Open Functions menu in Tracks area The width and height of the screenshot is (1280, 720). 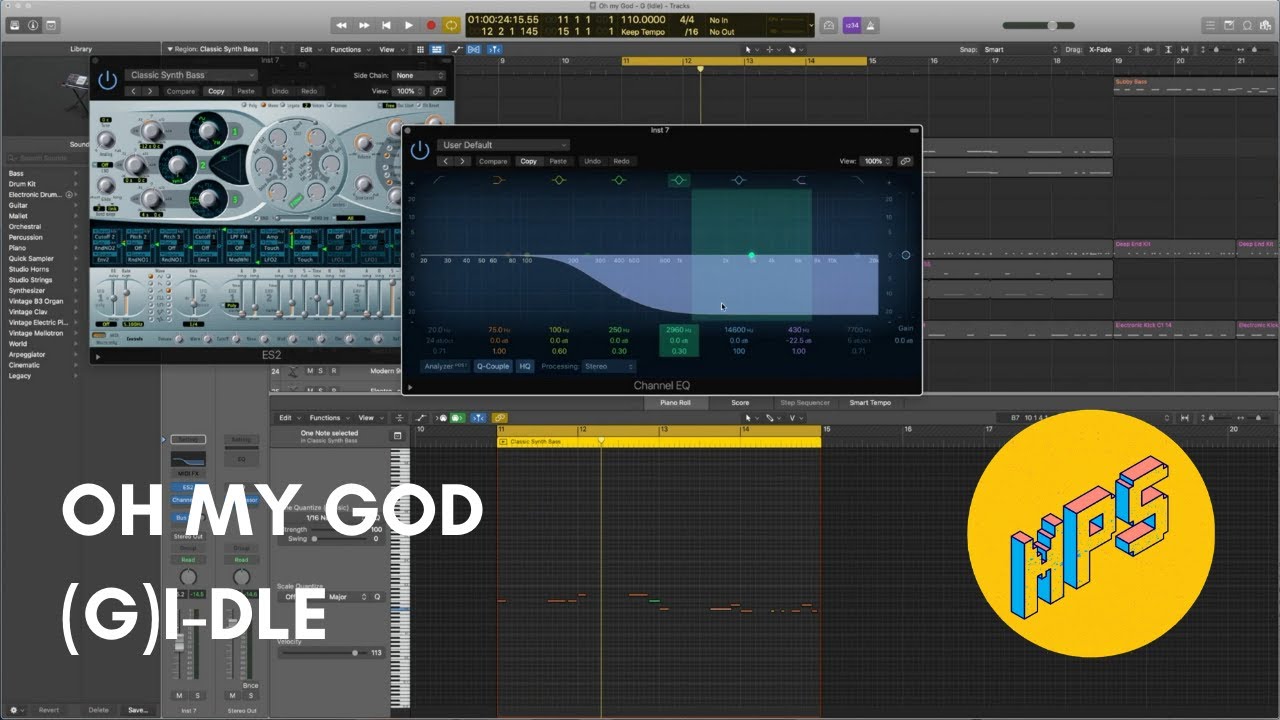tap(349, 49)
